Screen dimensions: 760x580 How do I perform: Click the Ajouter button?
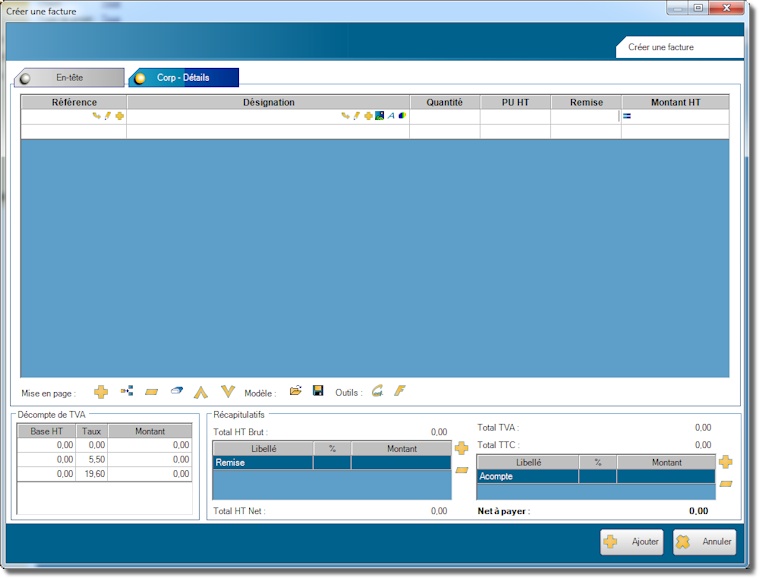(x=631, y=542)
